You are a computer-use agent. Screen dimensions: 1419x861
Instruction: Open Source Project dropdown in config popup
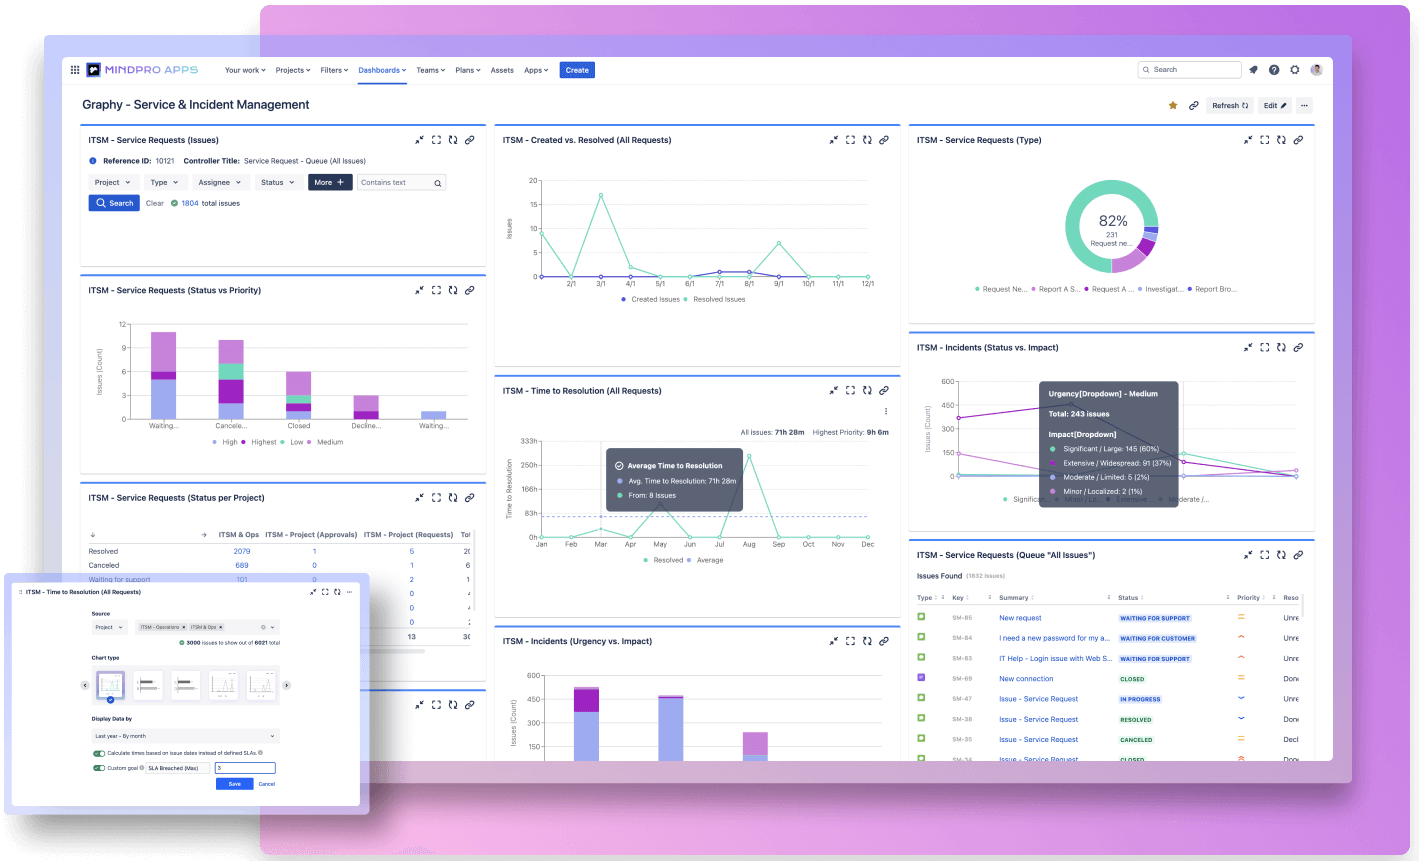coord(109,627)
